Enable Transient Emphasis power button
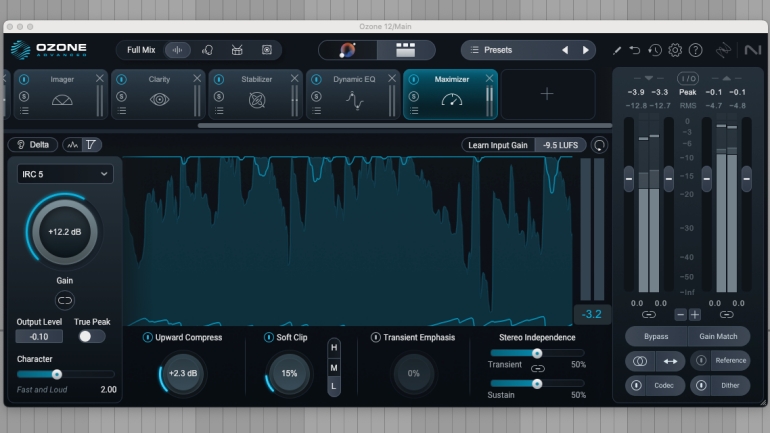Screen dimensions: 770x433 coord(376,337)
